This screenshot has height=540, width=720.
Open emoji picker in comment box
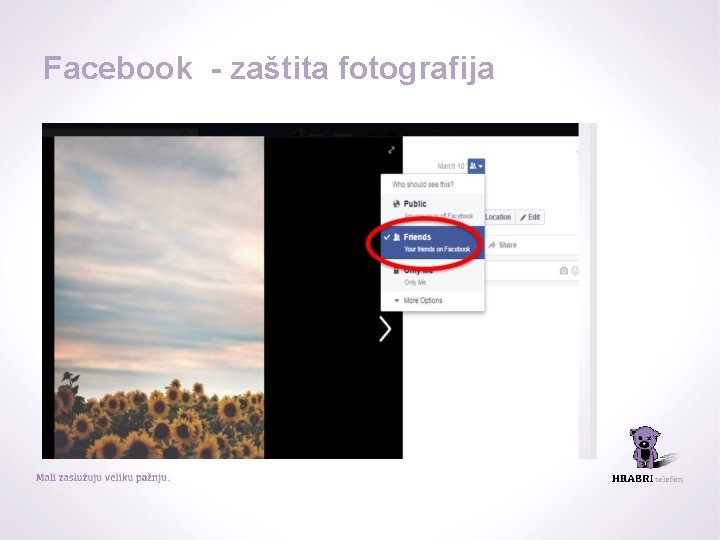574,271
